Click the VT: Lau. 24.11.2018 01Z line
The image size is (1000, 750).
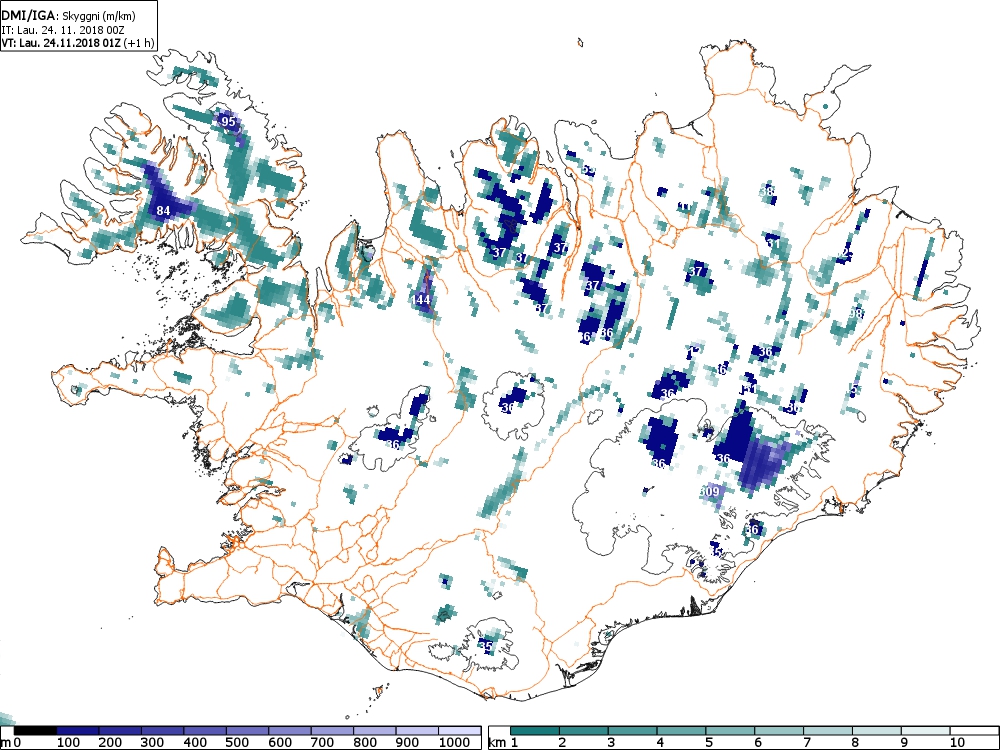pyautogui.click(x=77, y=43)
